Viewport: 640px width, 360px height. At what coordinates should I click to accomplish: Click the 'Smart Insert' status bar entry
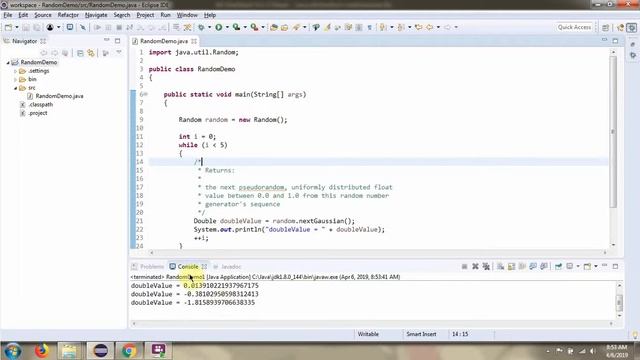point(421,334)
